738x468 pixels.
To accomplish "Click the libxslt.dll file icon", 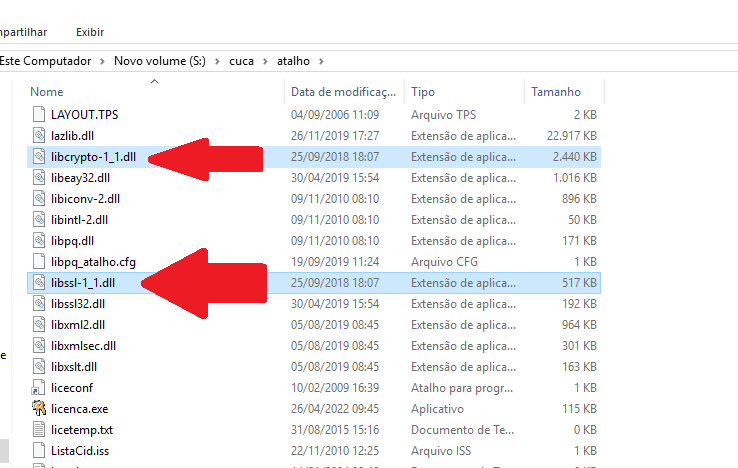I will 39,367.
